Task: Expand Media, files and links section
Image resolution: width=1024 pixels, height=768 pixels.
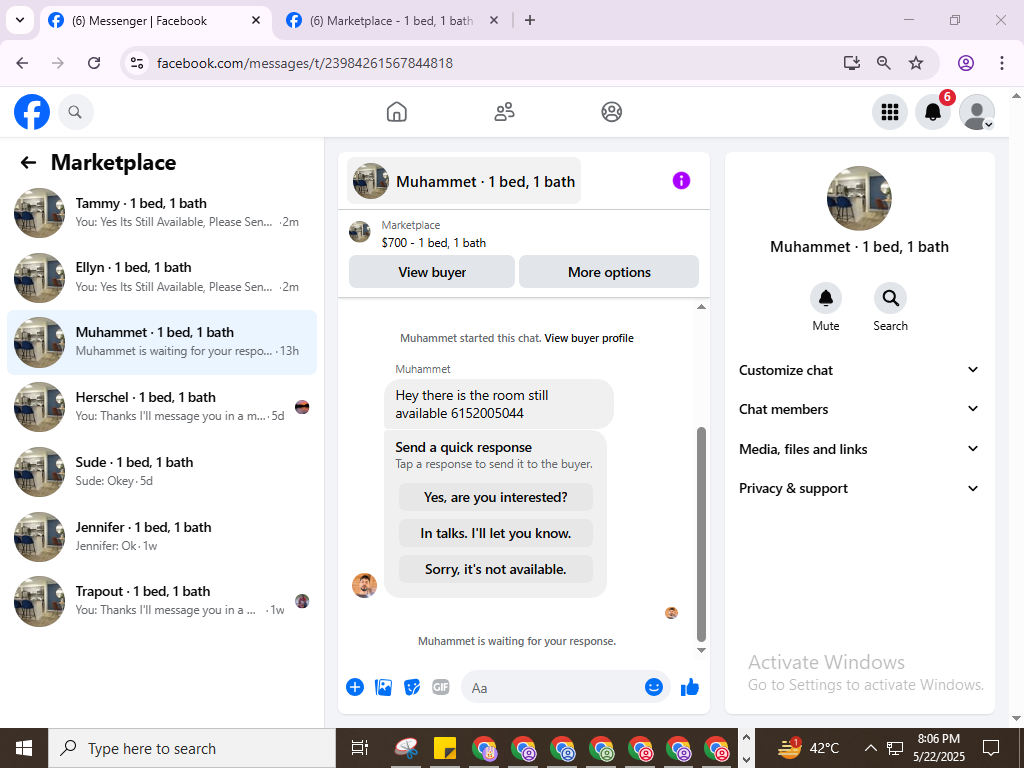Action: [x=859, y=449]
